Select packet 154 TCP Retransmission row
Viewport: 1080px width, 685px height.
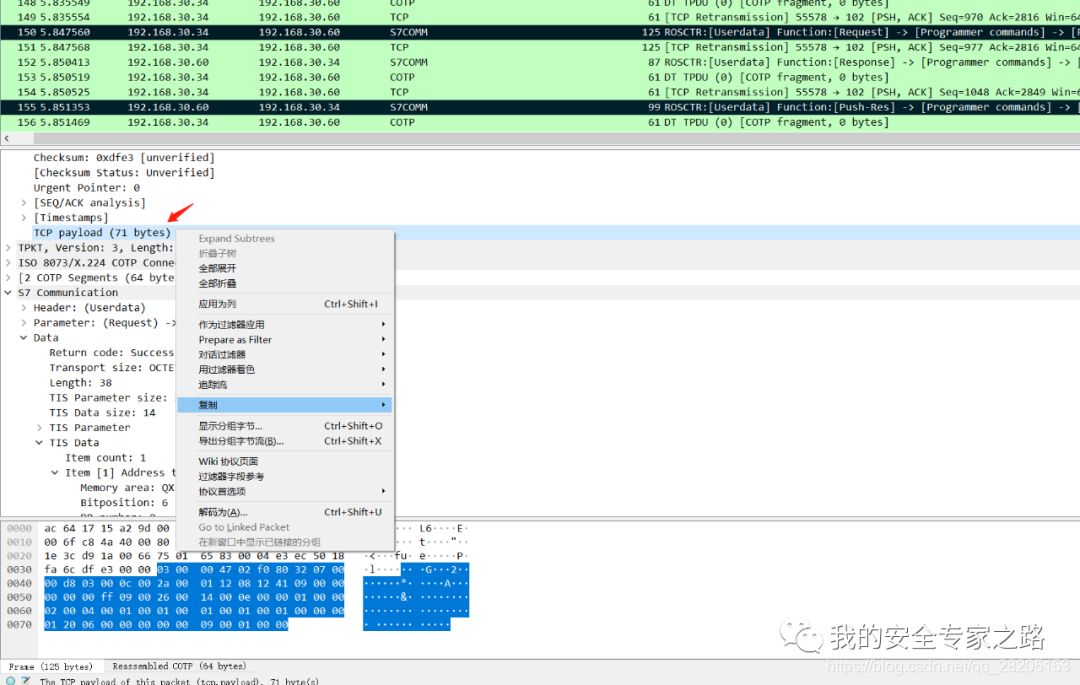[540, 92]
